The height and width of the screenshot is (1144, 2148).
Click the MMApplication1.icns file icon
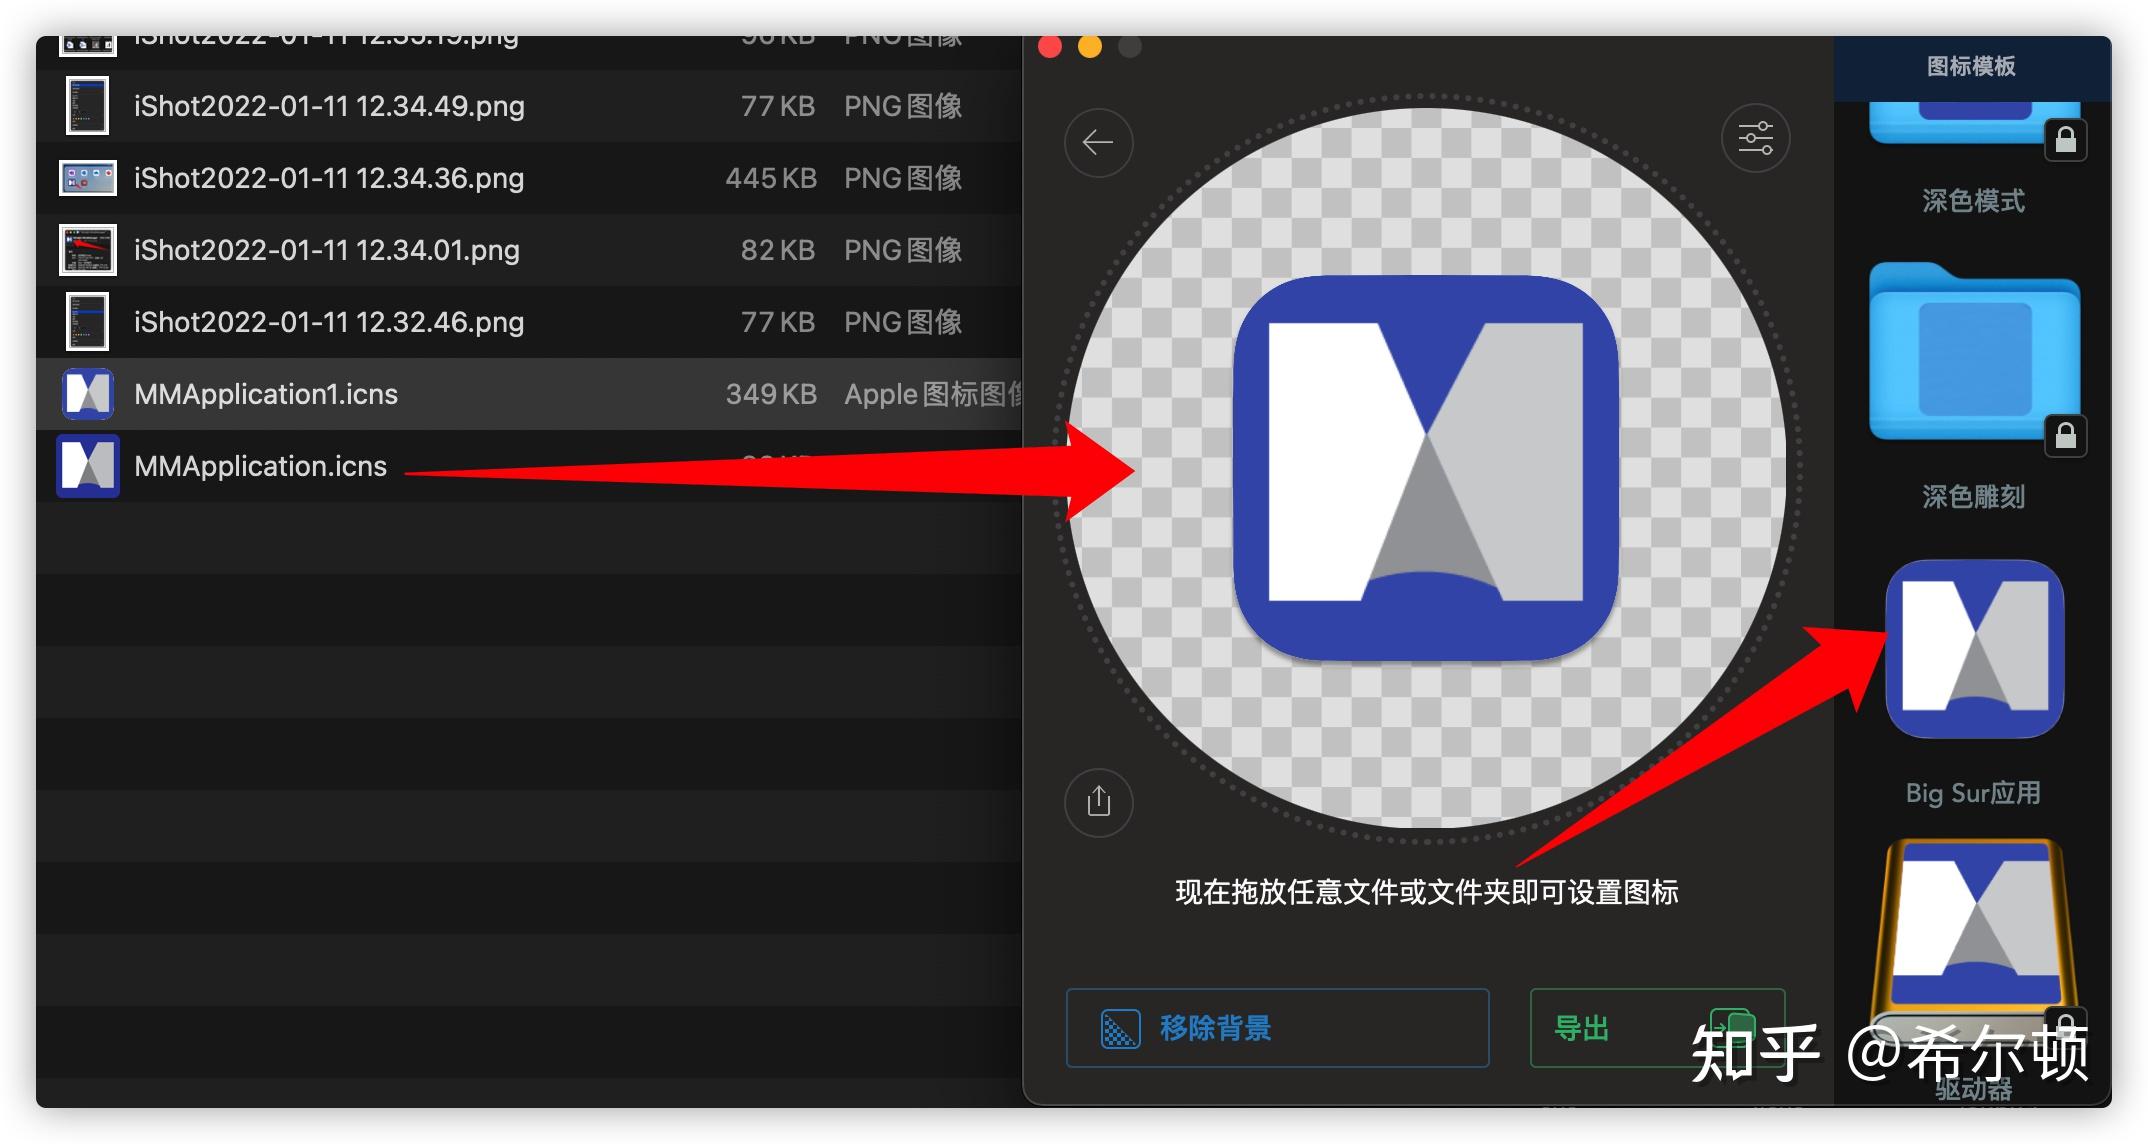88,394
